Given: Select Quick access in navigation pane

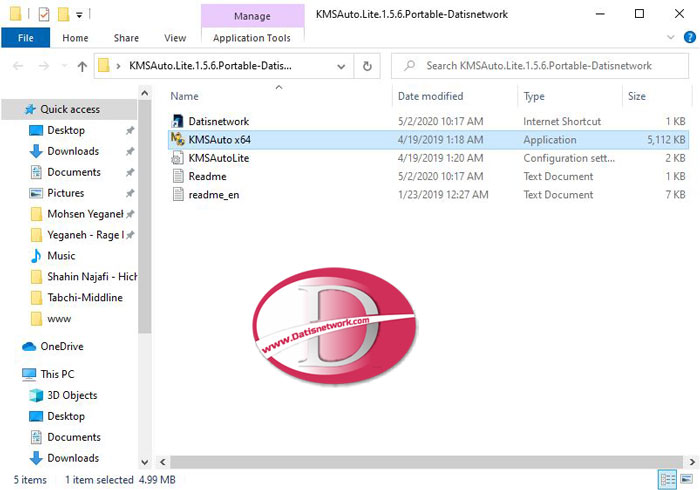Looking at the screenshot, I should click(x=70, y=109).
